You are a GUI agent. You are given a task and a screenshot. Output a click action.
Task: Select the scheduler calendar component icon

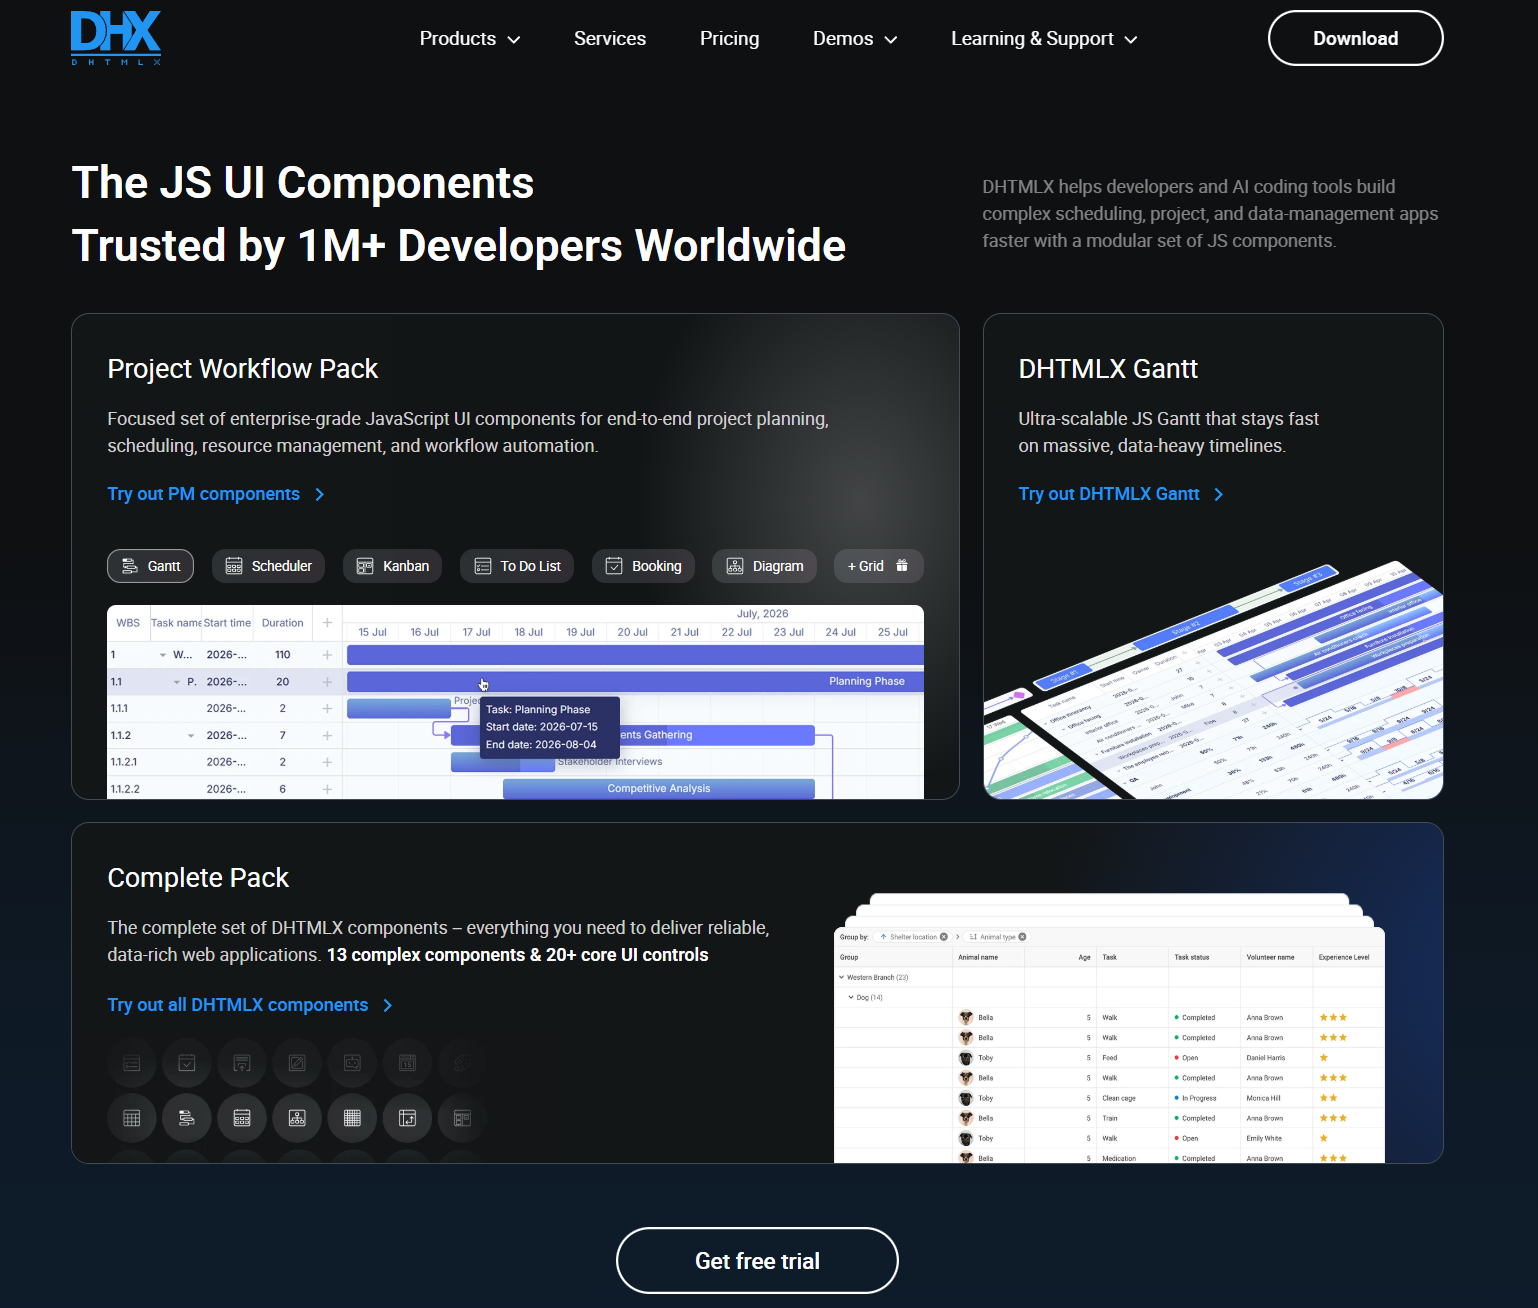point(242,1118)
